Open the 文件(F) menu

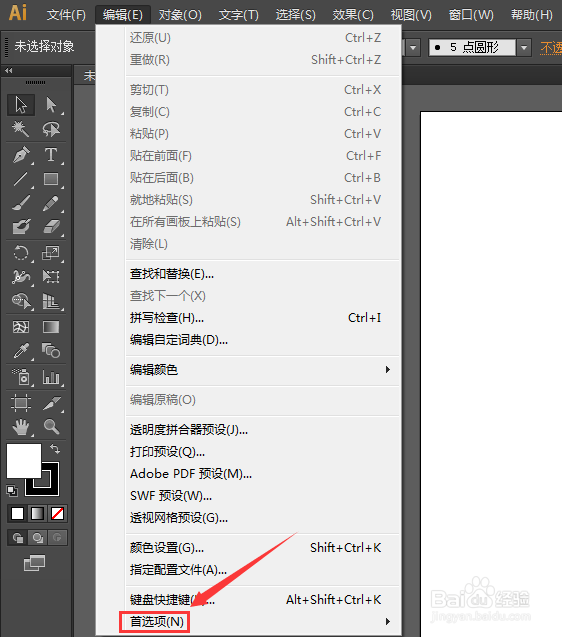66,15
